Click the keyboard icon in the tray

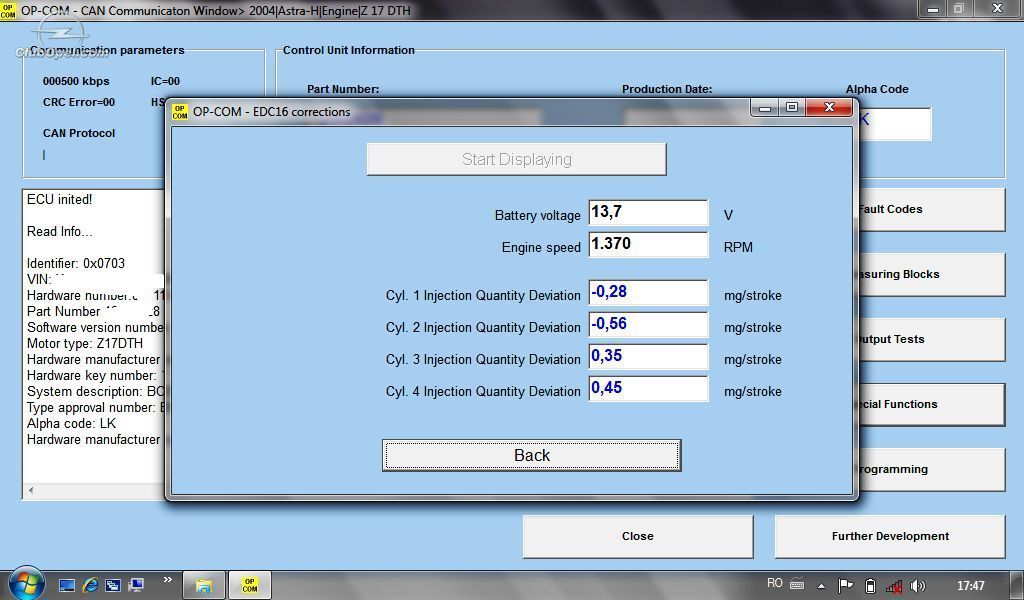click(x=797, y=585)
